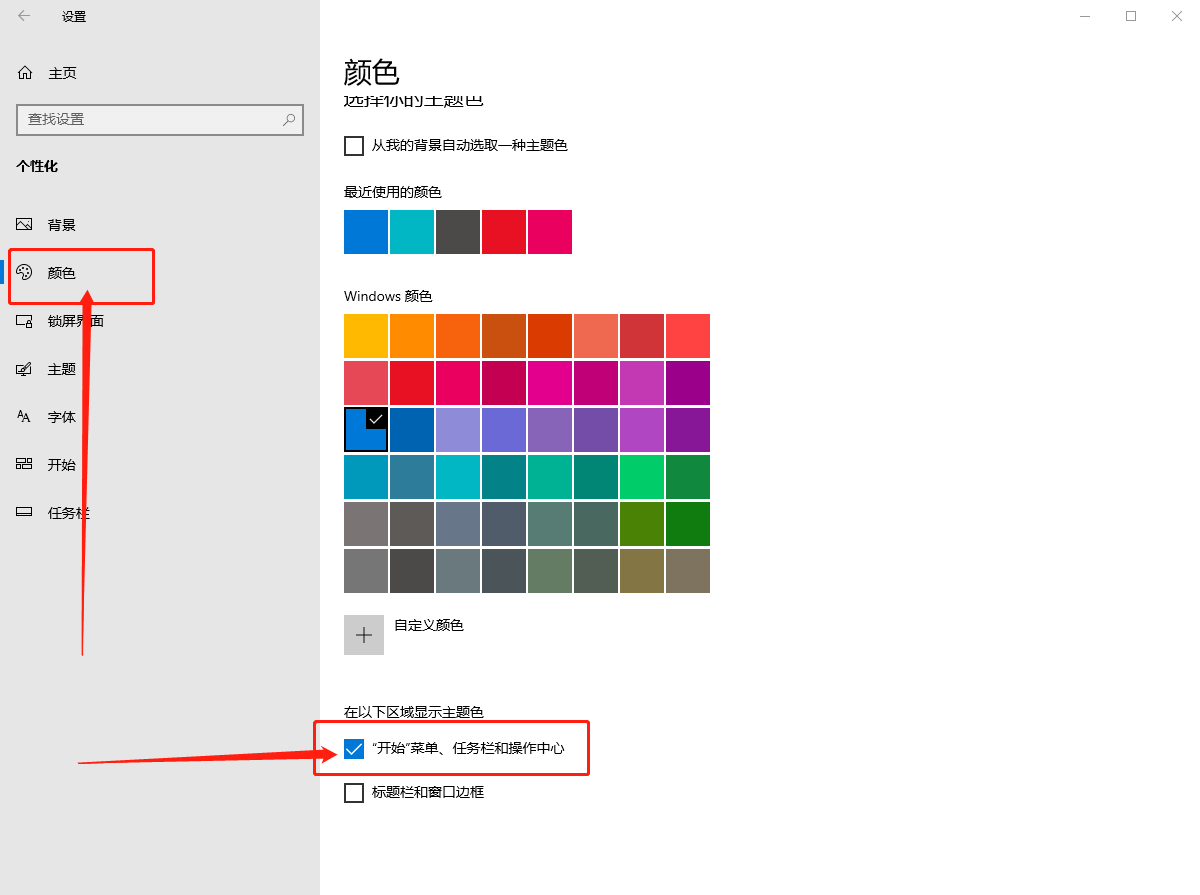Choose the bright light green Windows color
1200x895 pixels.
[x=642, y=477]
